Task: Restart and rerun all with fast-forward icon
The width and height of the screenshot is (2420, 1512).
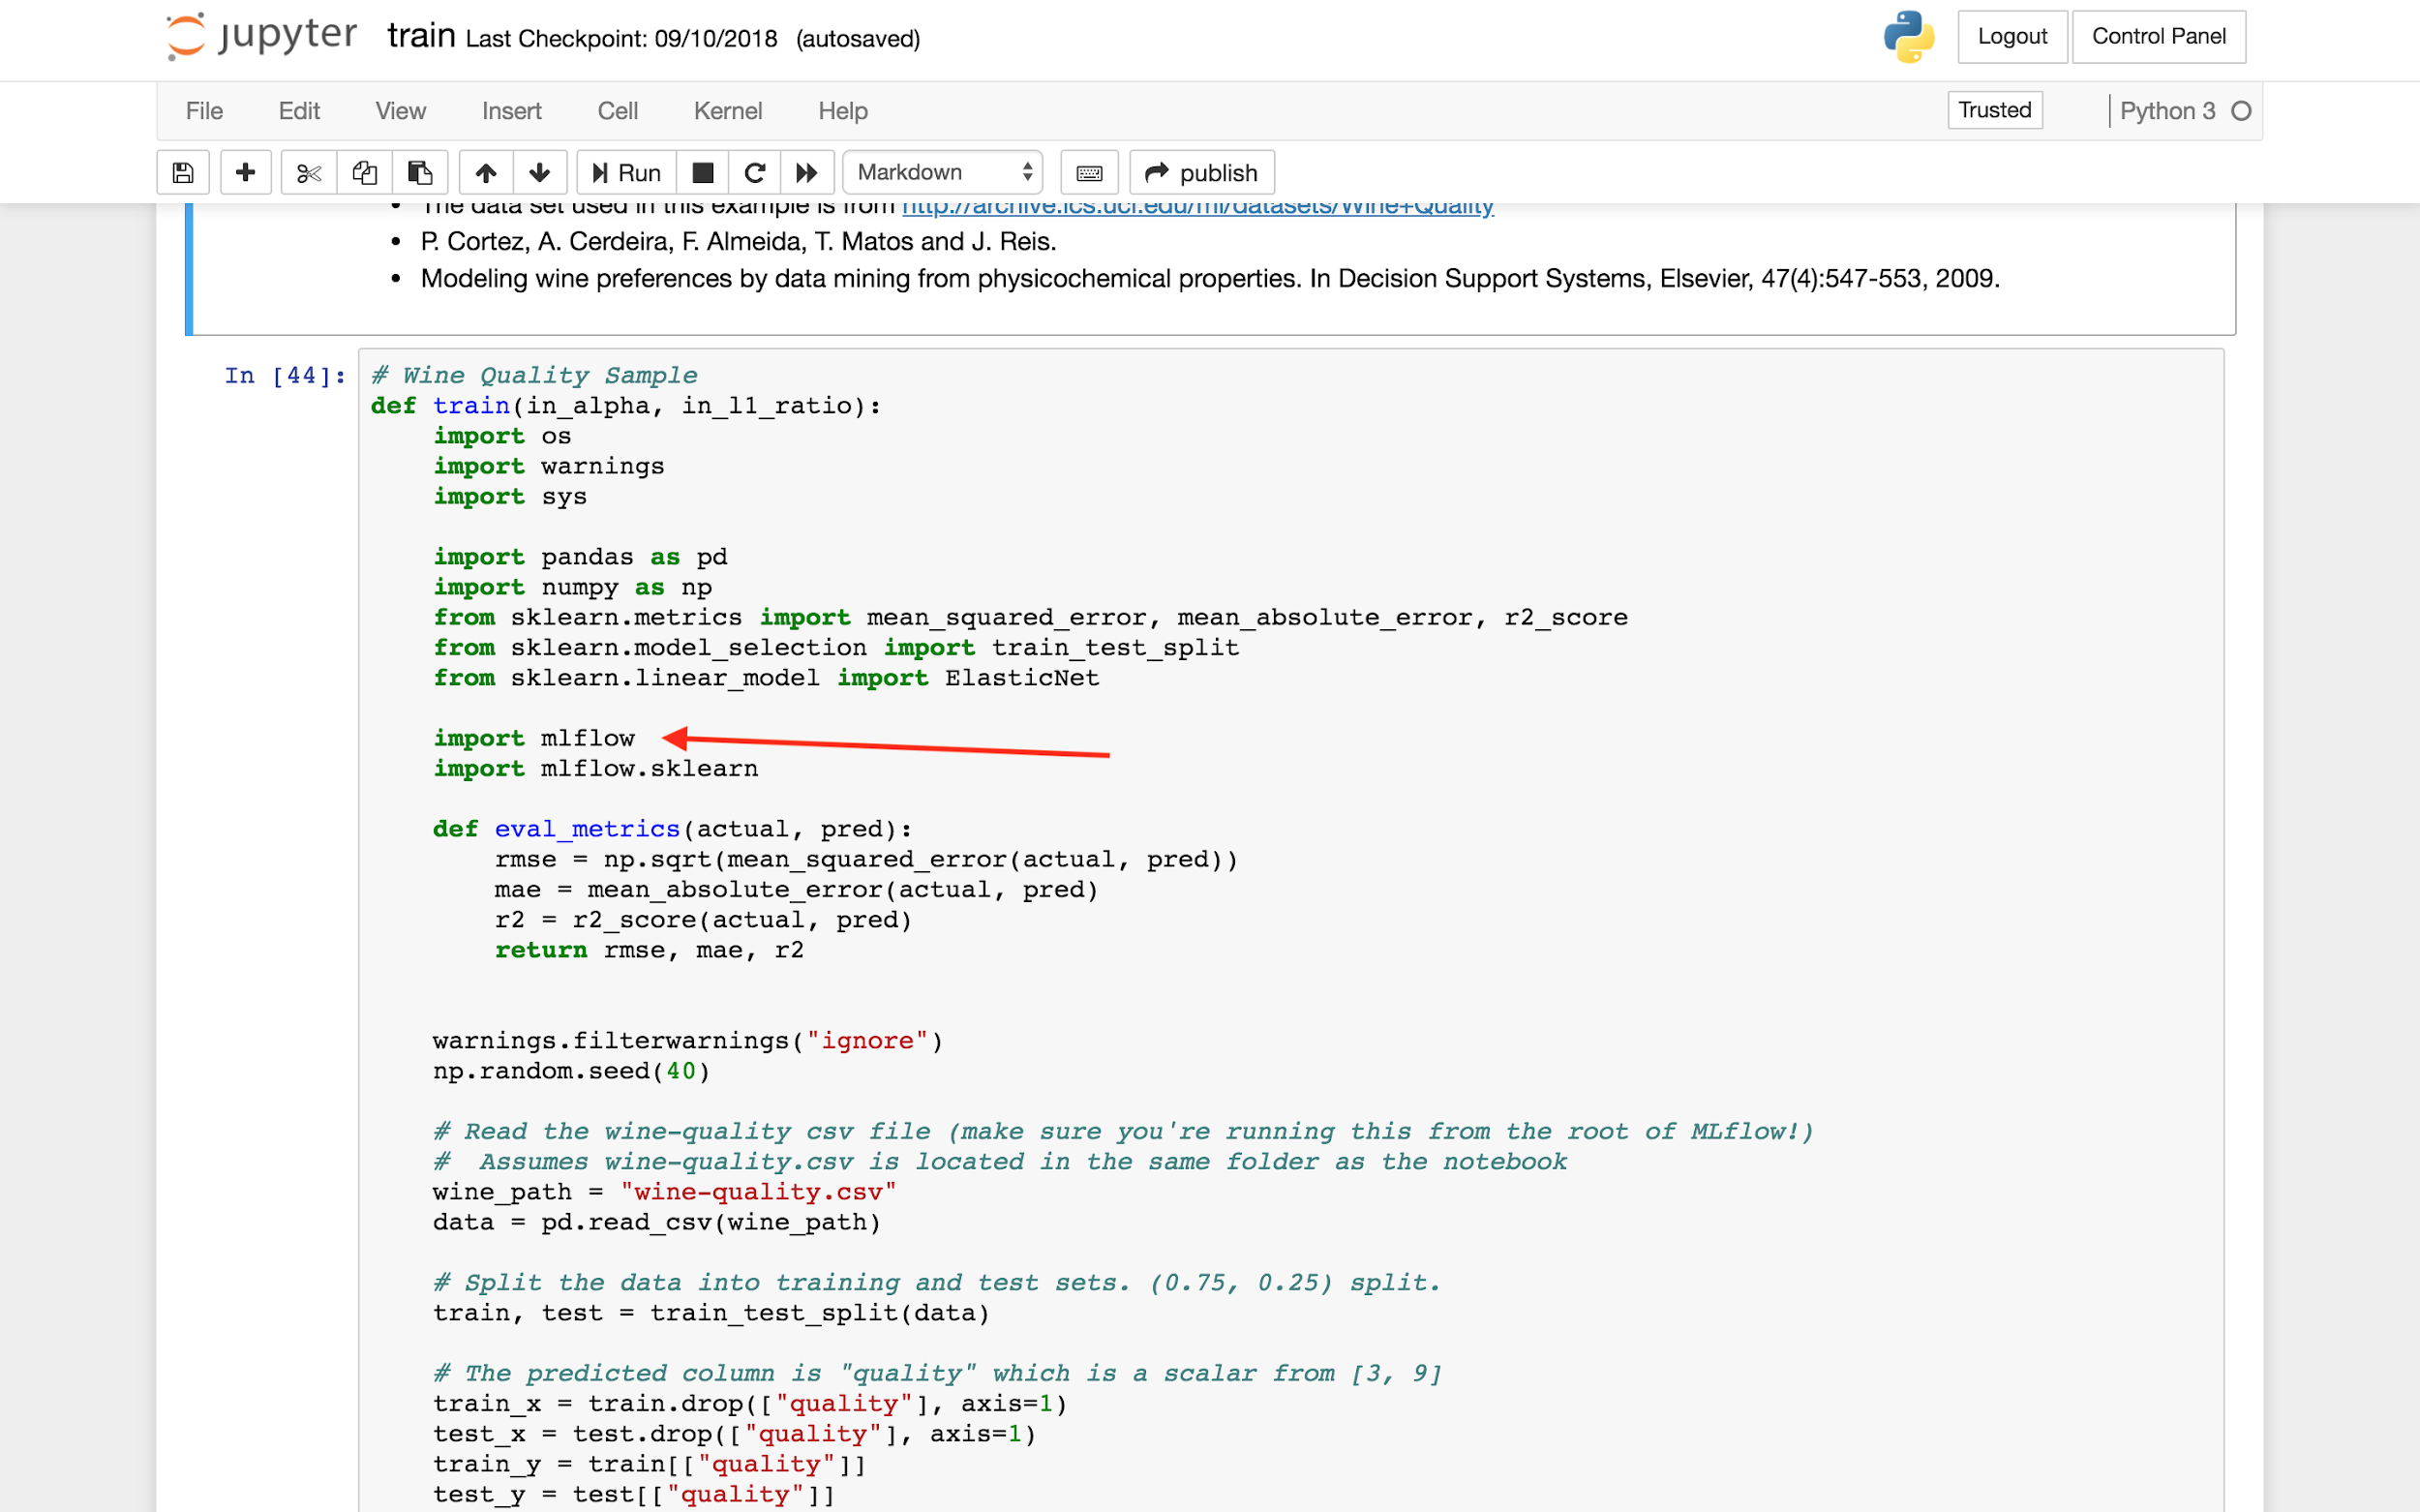Action: point(807,173)
